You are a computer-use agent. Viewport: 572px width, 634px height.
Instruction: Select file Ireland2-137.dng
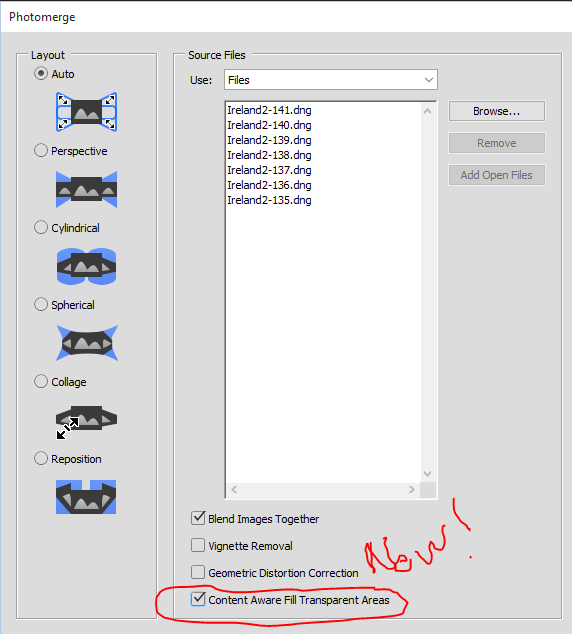(x=269, y=170)
